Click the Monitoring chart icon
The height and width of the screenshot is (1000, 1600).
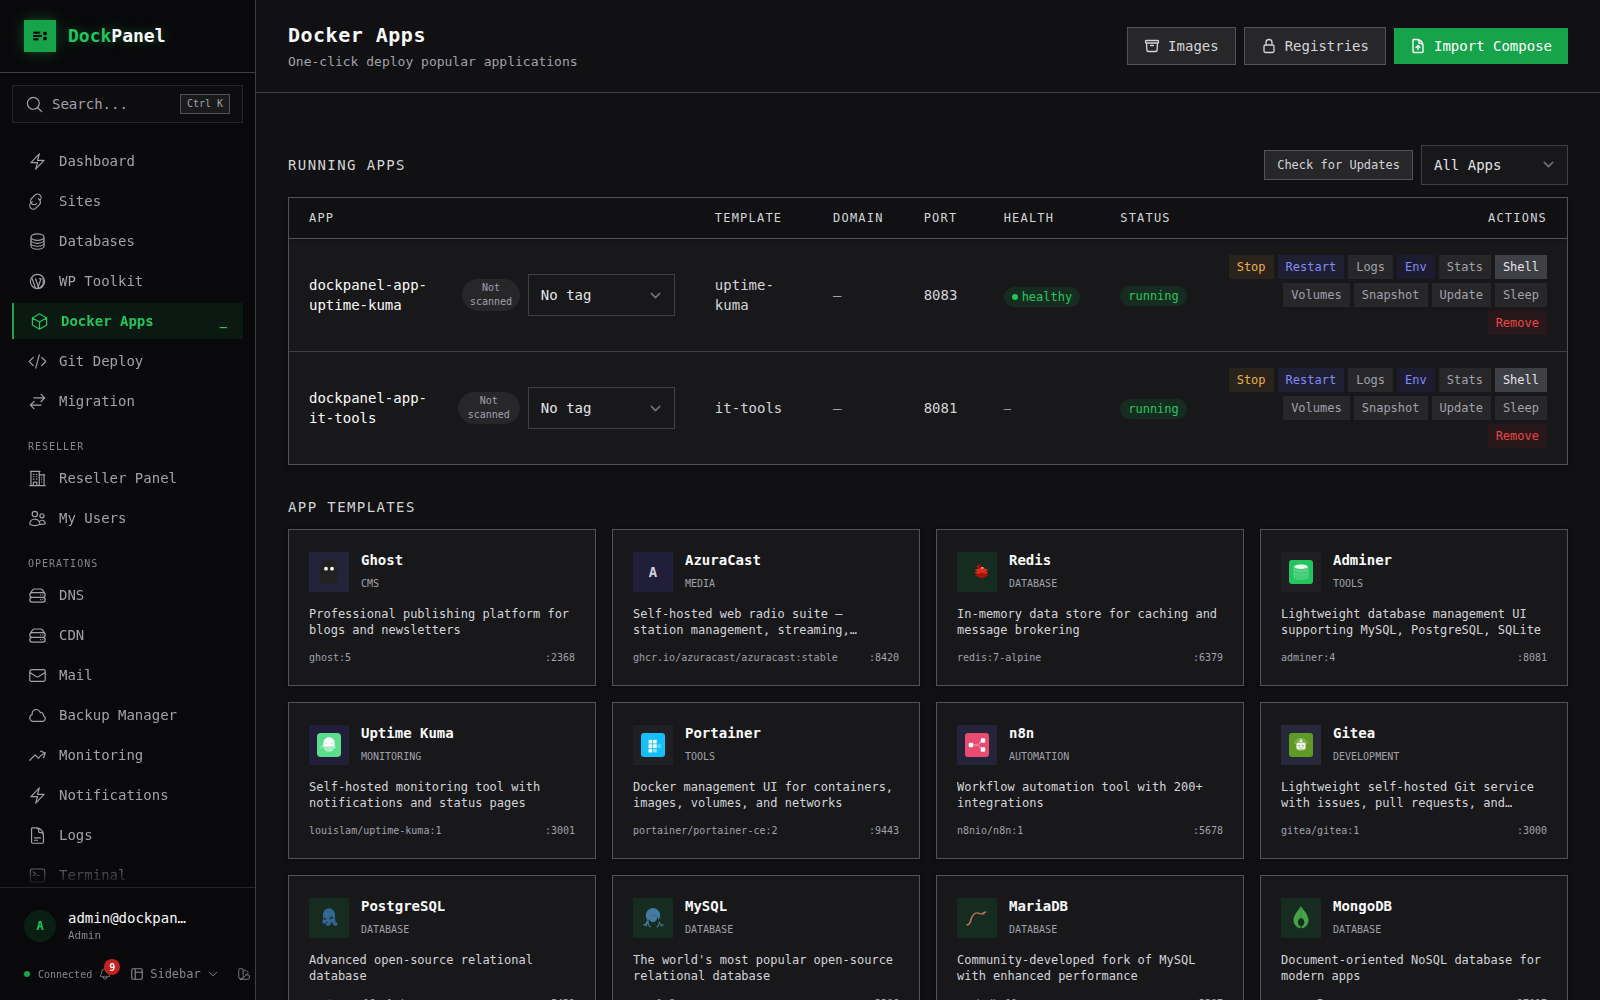click(x=38, y=755)
